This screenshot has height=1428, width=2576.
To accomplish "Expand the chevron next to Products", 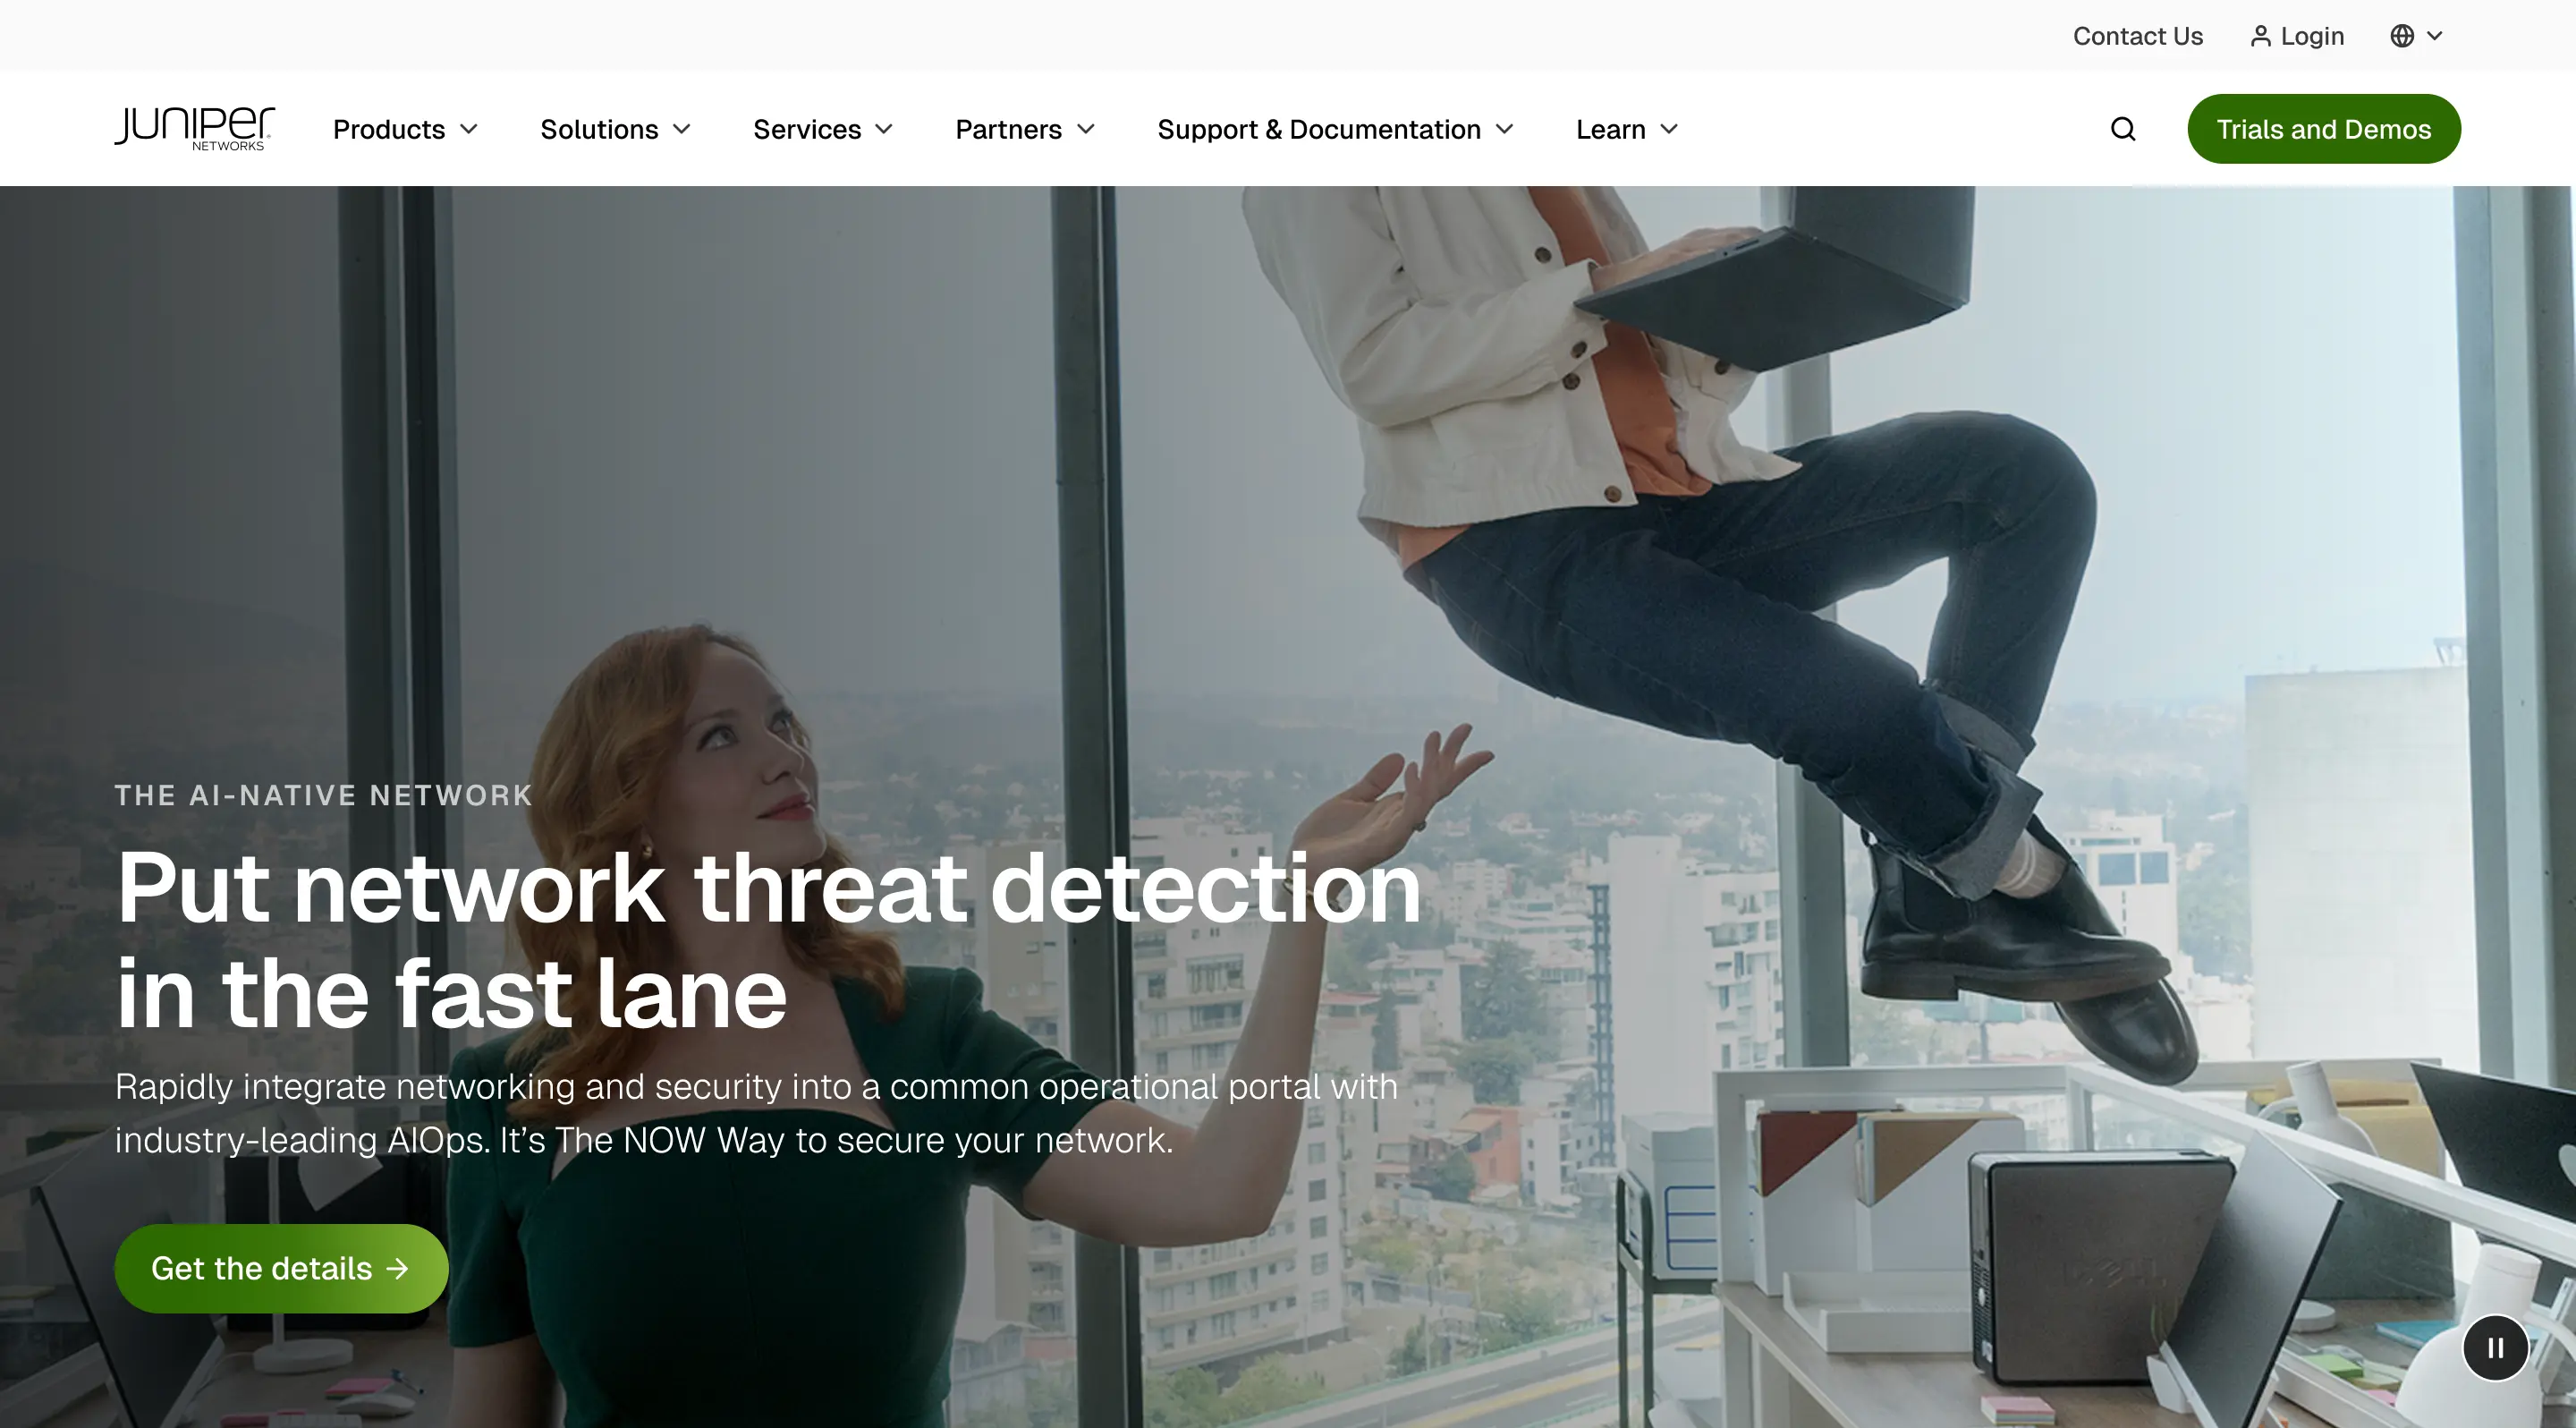I will click(469, 129).
